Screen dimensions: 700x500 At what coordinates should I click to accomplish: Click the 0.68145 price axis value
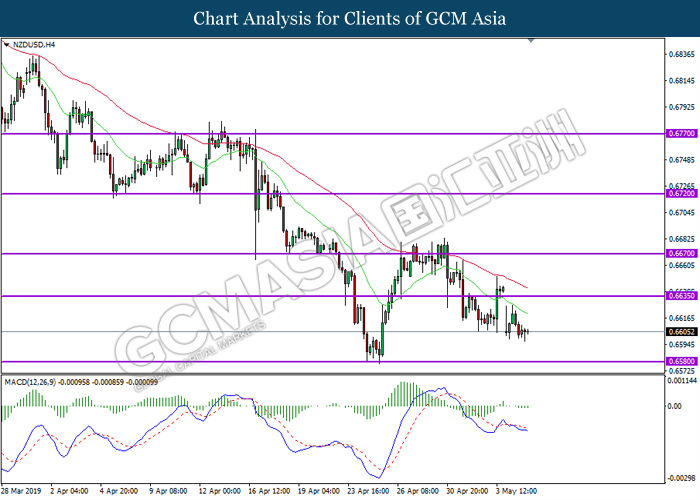click(x=682, y=81)
